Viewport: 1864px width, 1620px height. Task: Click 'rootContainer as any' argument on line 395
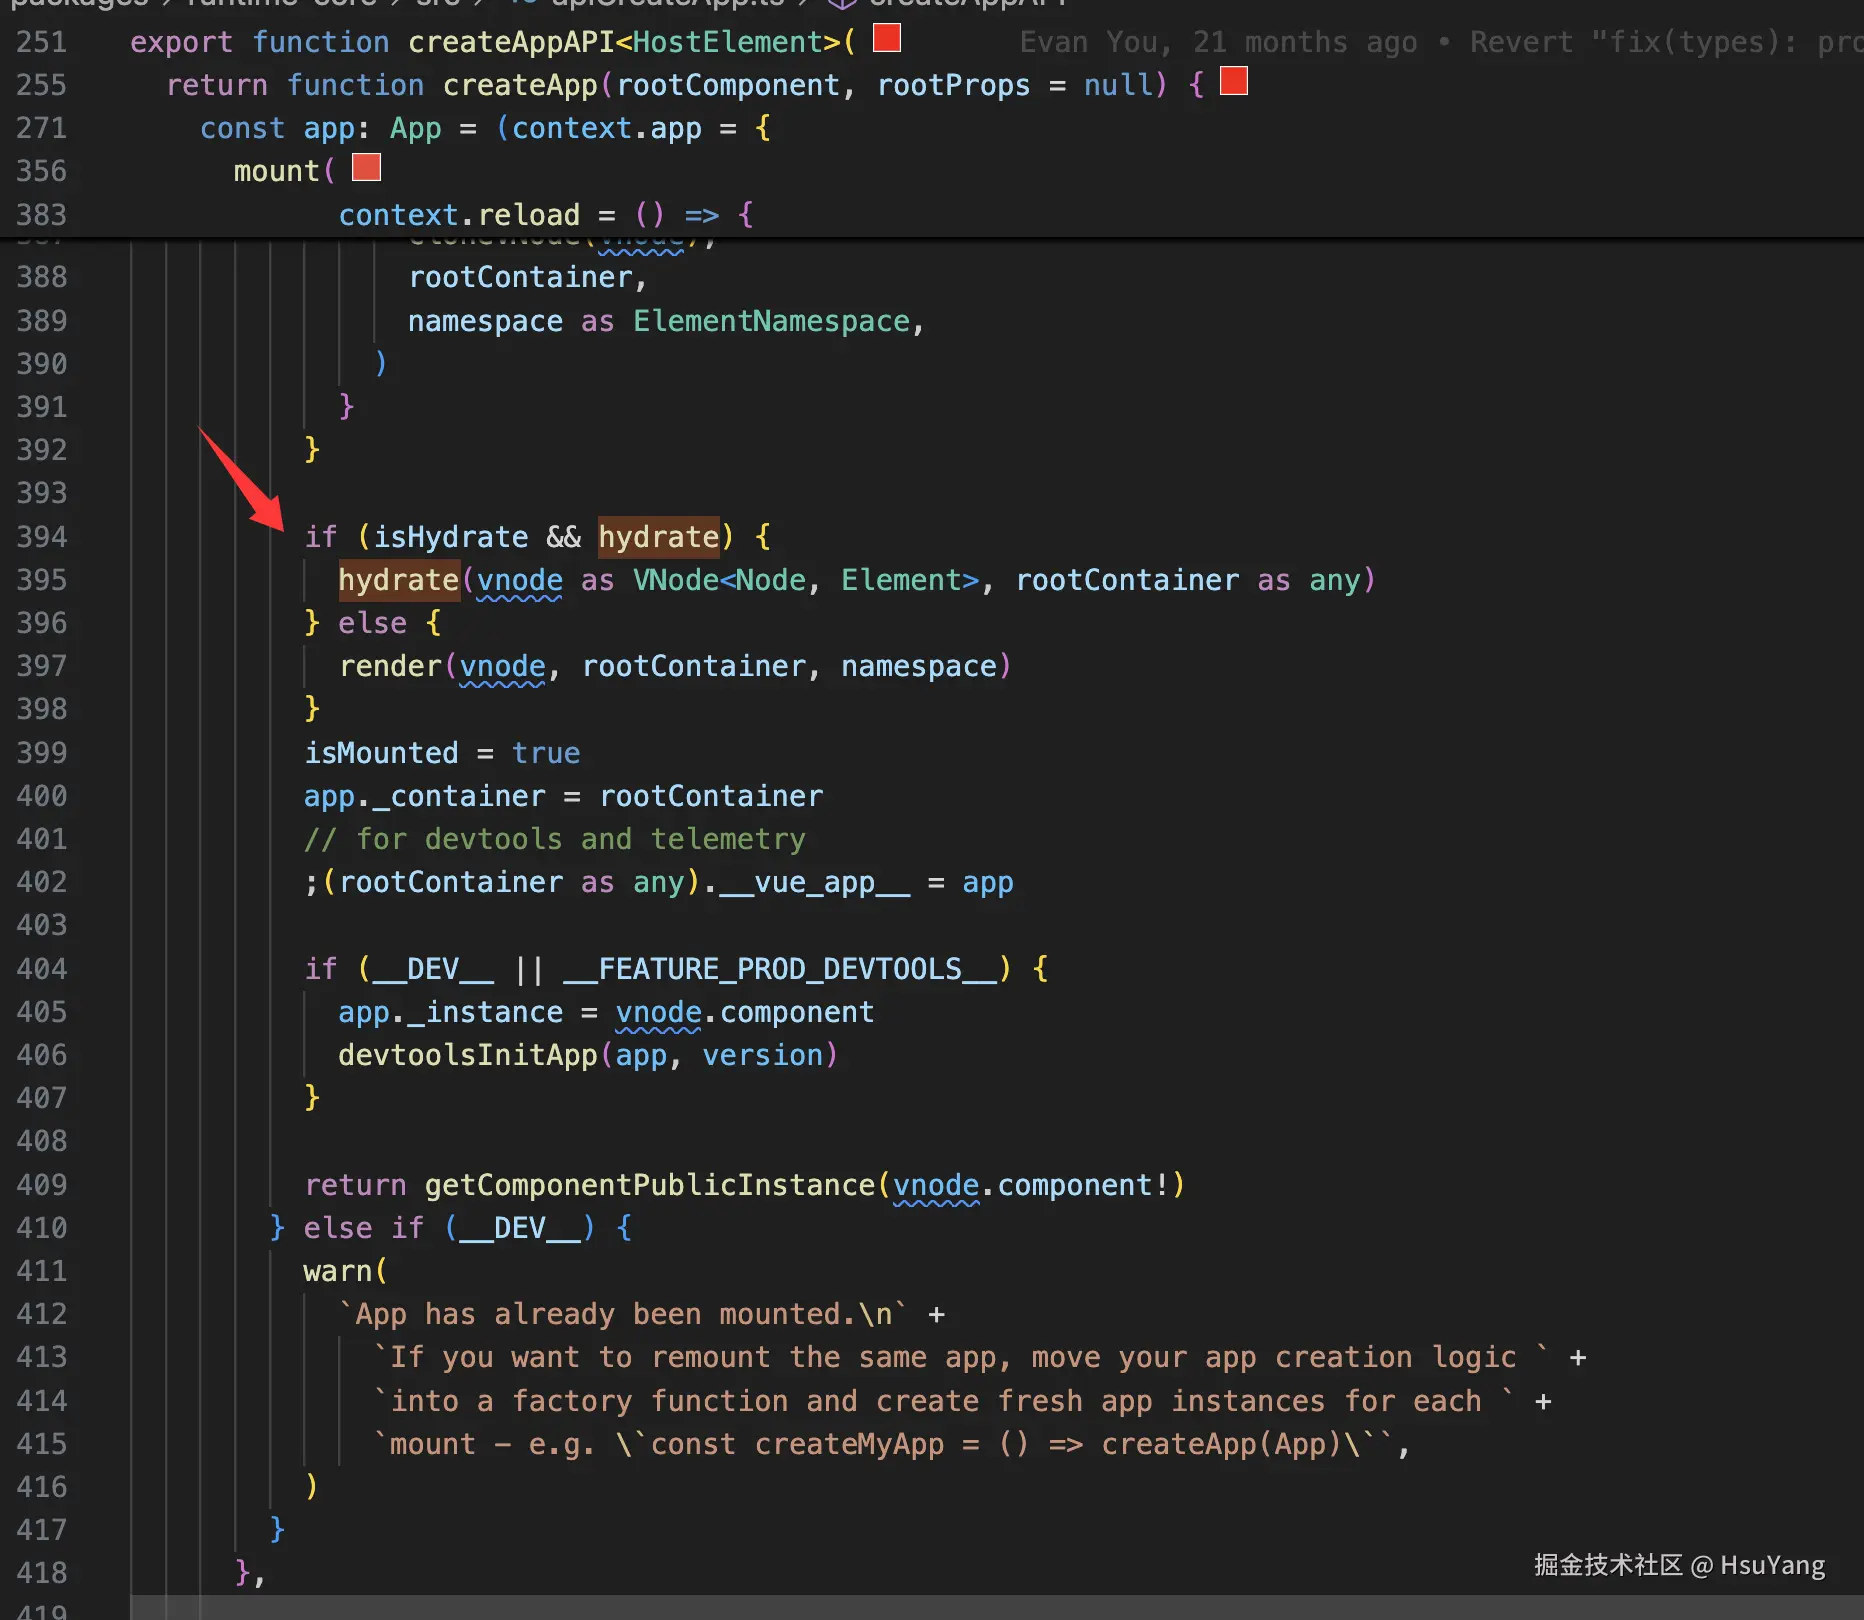pos(1188,580)
